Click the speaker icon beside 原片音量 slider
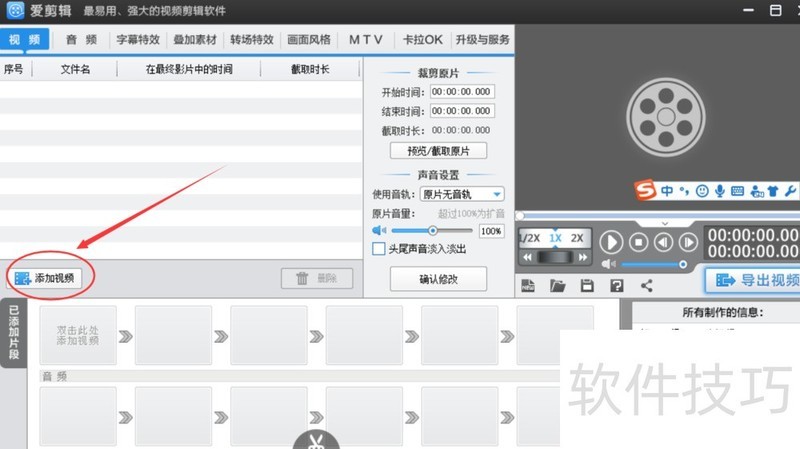The image size is (800, 449). tap(380, 231)
